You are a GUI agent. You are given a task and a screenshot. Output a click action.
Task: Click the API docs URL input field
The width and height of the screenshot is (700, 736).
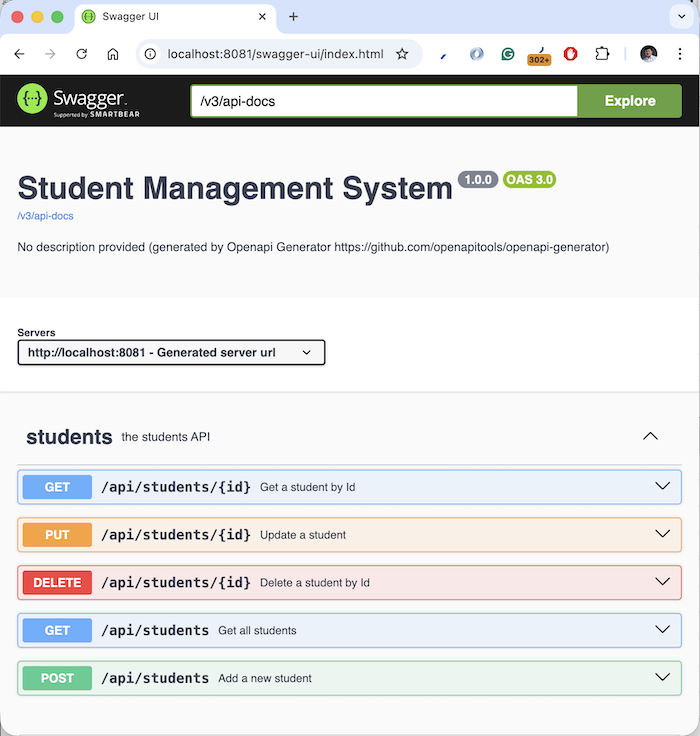click(383, 101)
